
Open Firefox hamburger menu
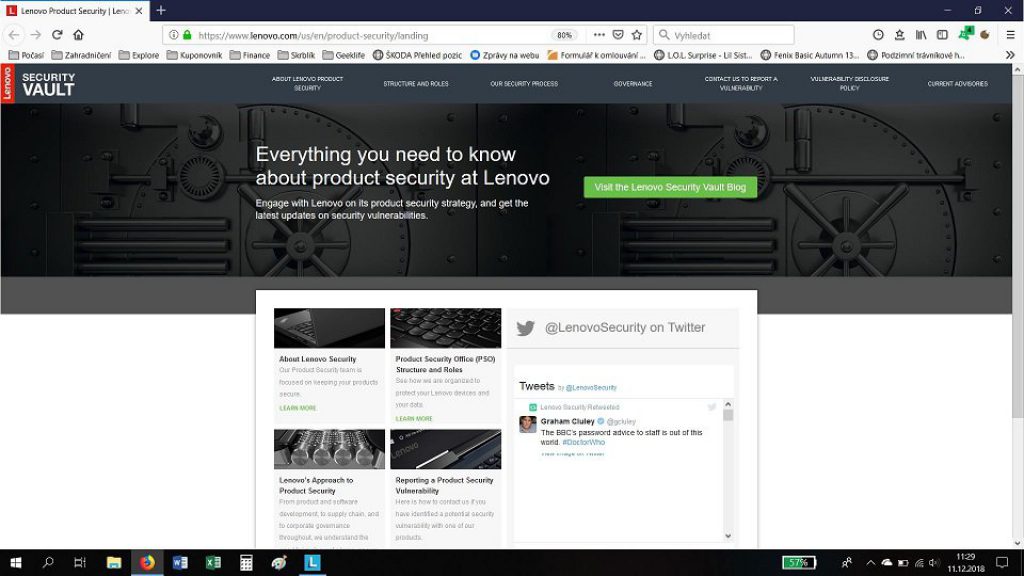point(1010,35)
